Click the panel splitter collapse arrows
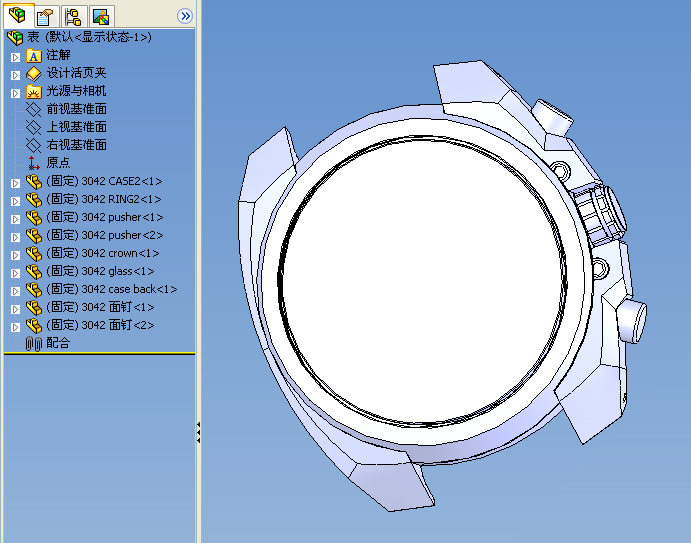The width and height of the screenshot is (691, 543). click(x=198, y=432)
